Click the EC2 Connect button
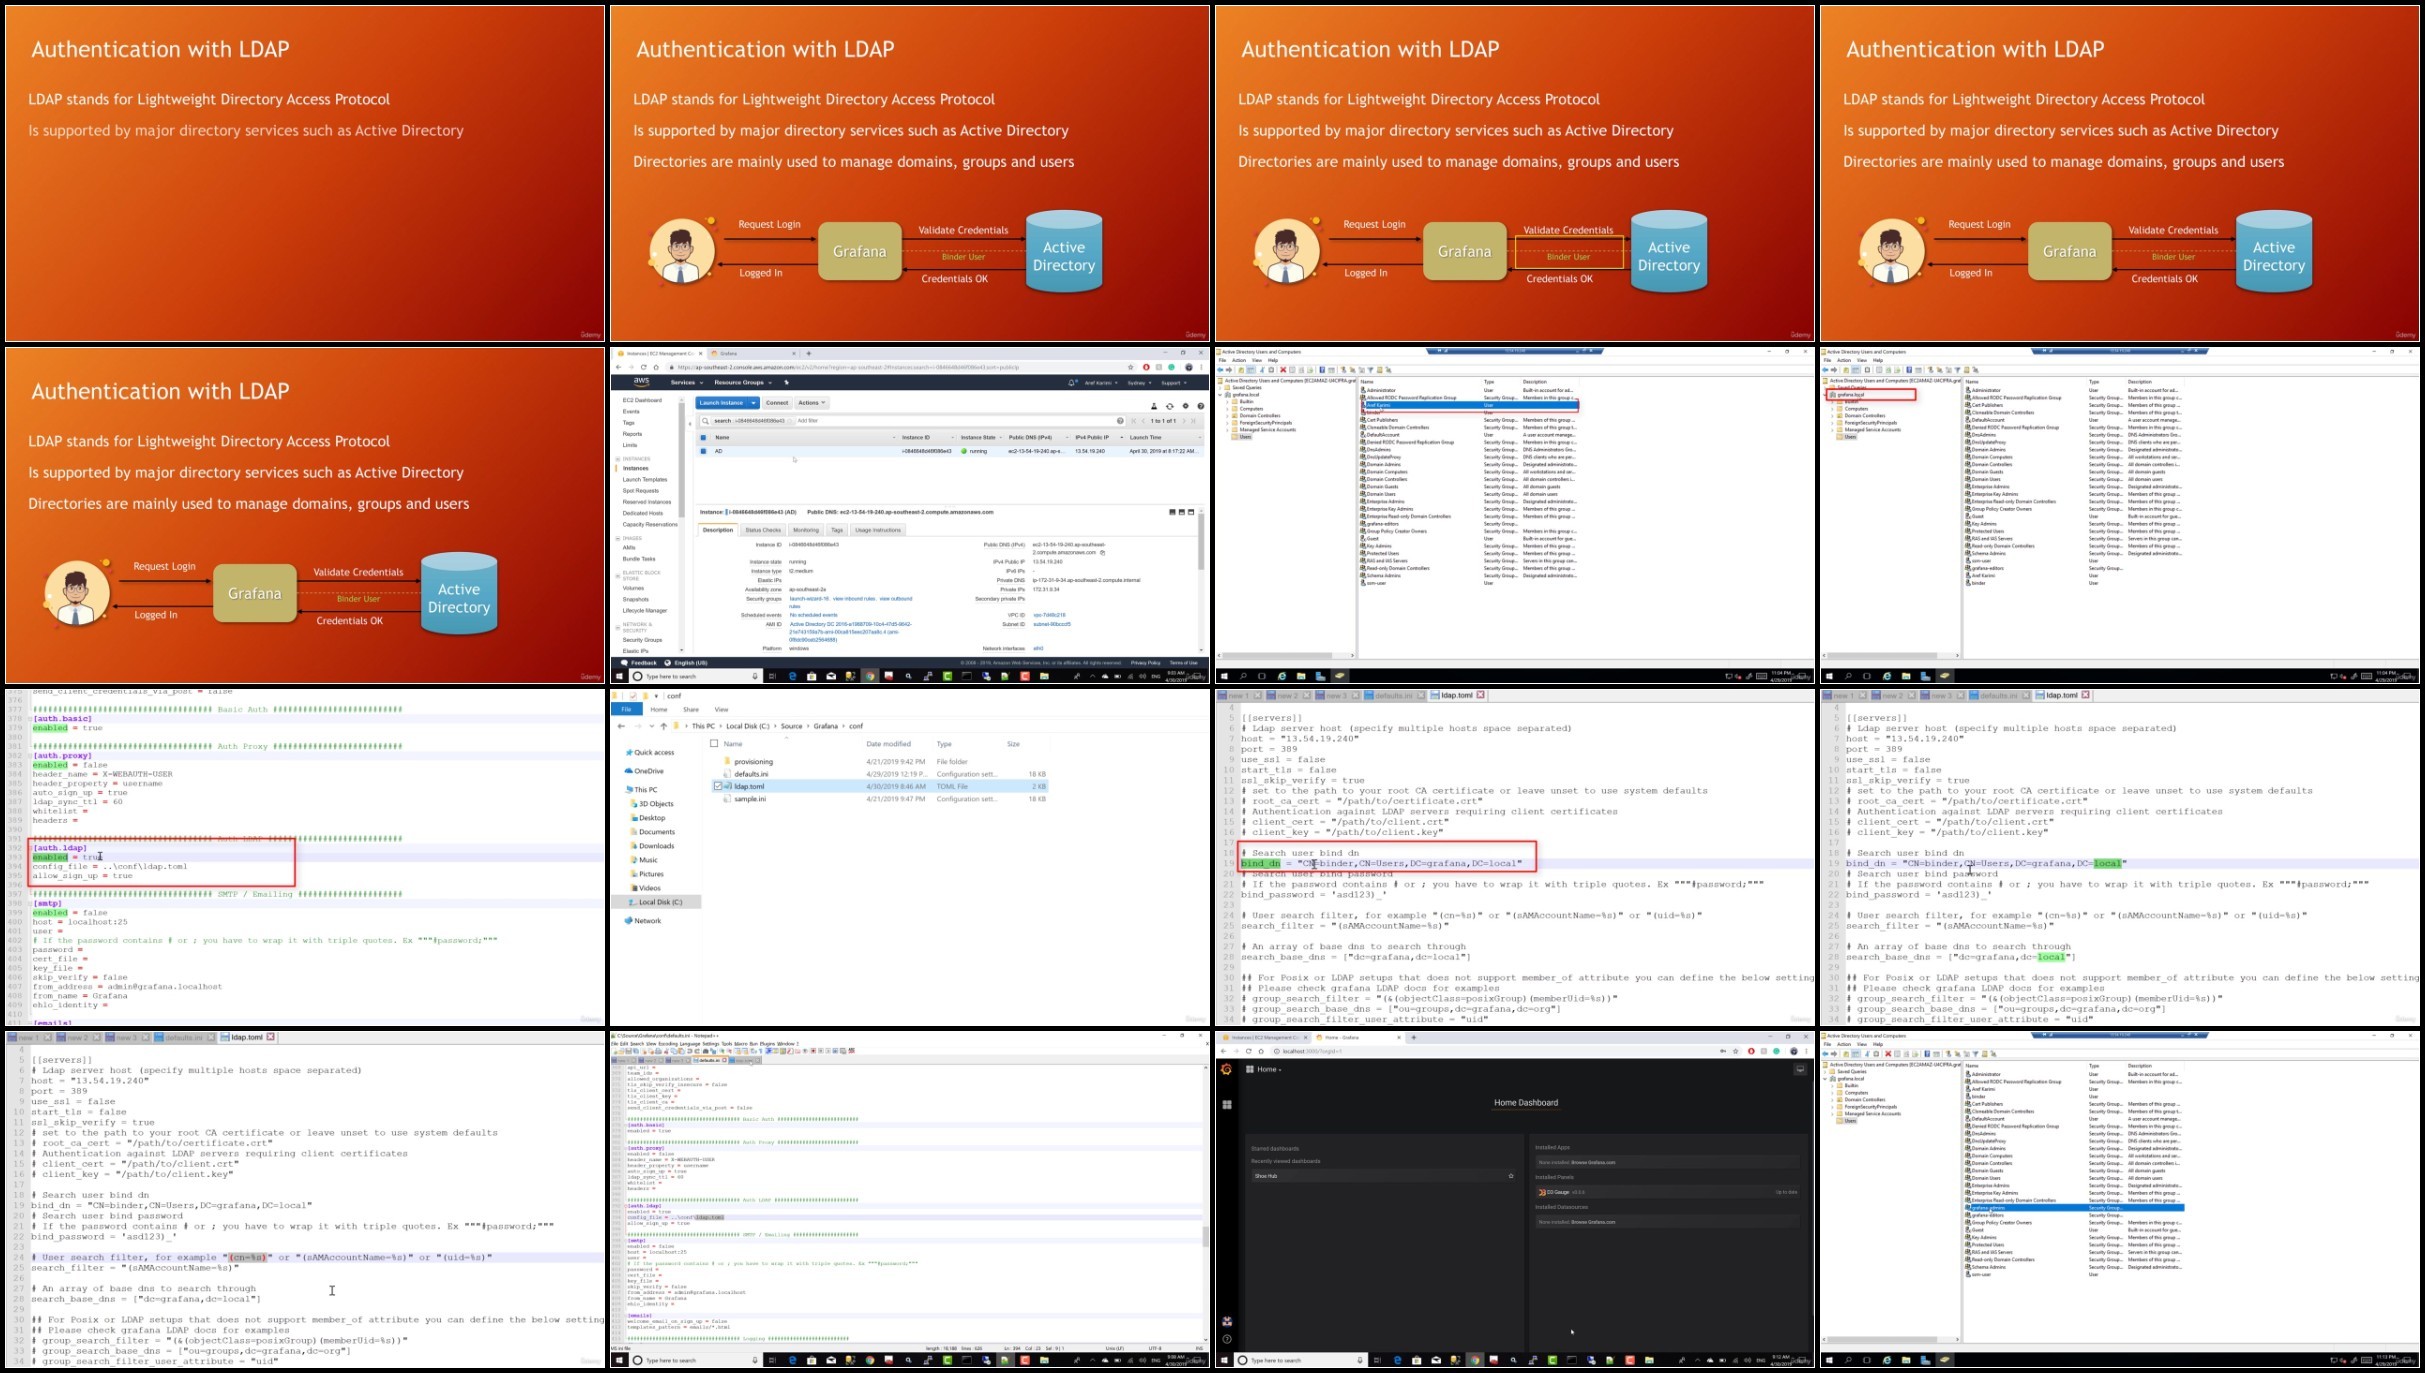Viewport: 2425px width, 1373px height. (x=777, y=403)
